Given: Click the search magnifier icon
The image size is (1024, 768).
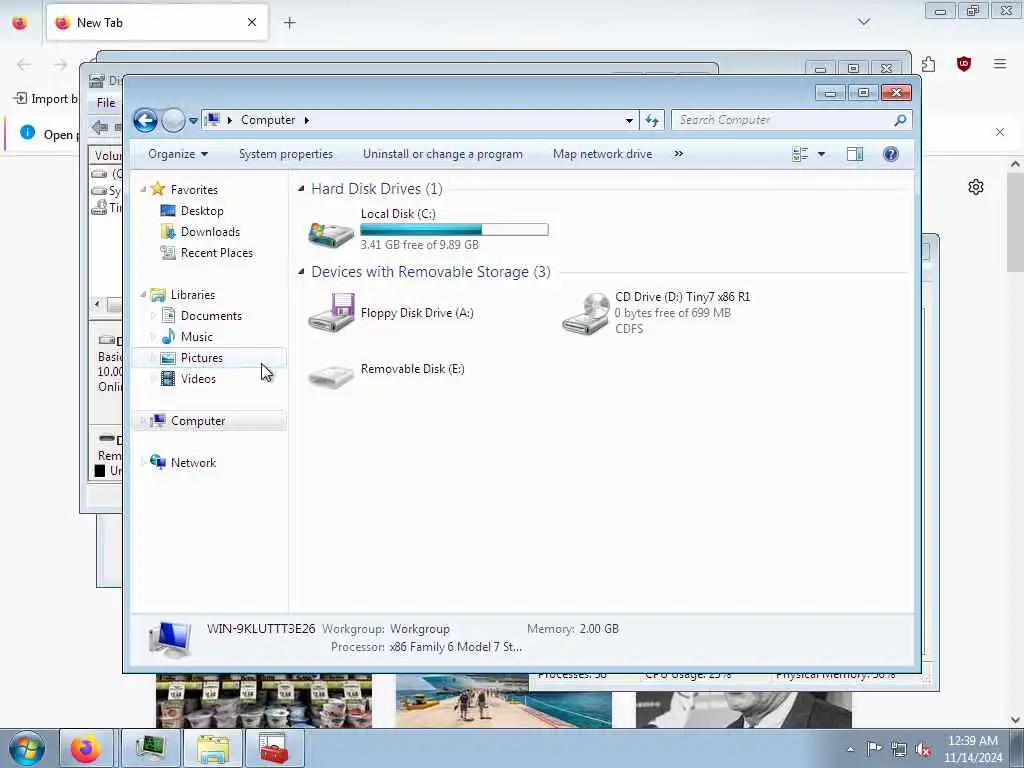Looking at the screenshot, I should [x=901, y=120].
